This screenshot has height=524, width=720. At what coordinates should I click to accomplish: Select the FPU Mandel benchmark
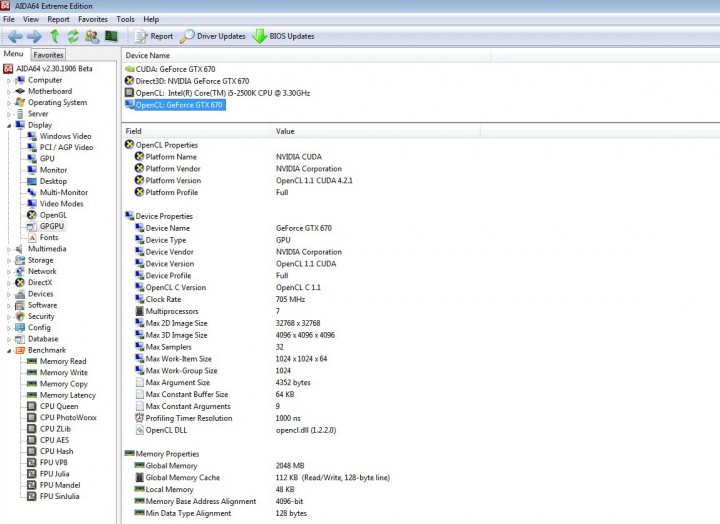coord(60,485)
